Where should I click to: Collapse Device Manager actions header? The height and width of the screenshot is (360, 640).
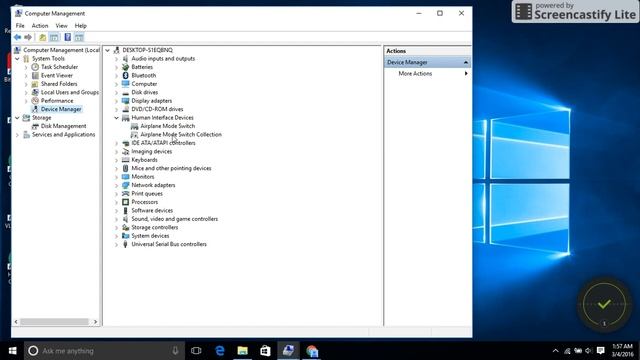[466, 62]
